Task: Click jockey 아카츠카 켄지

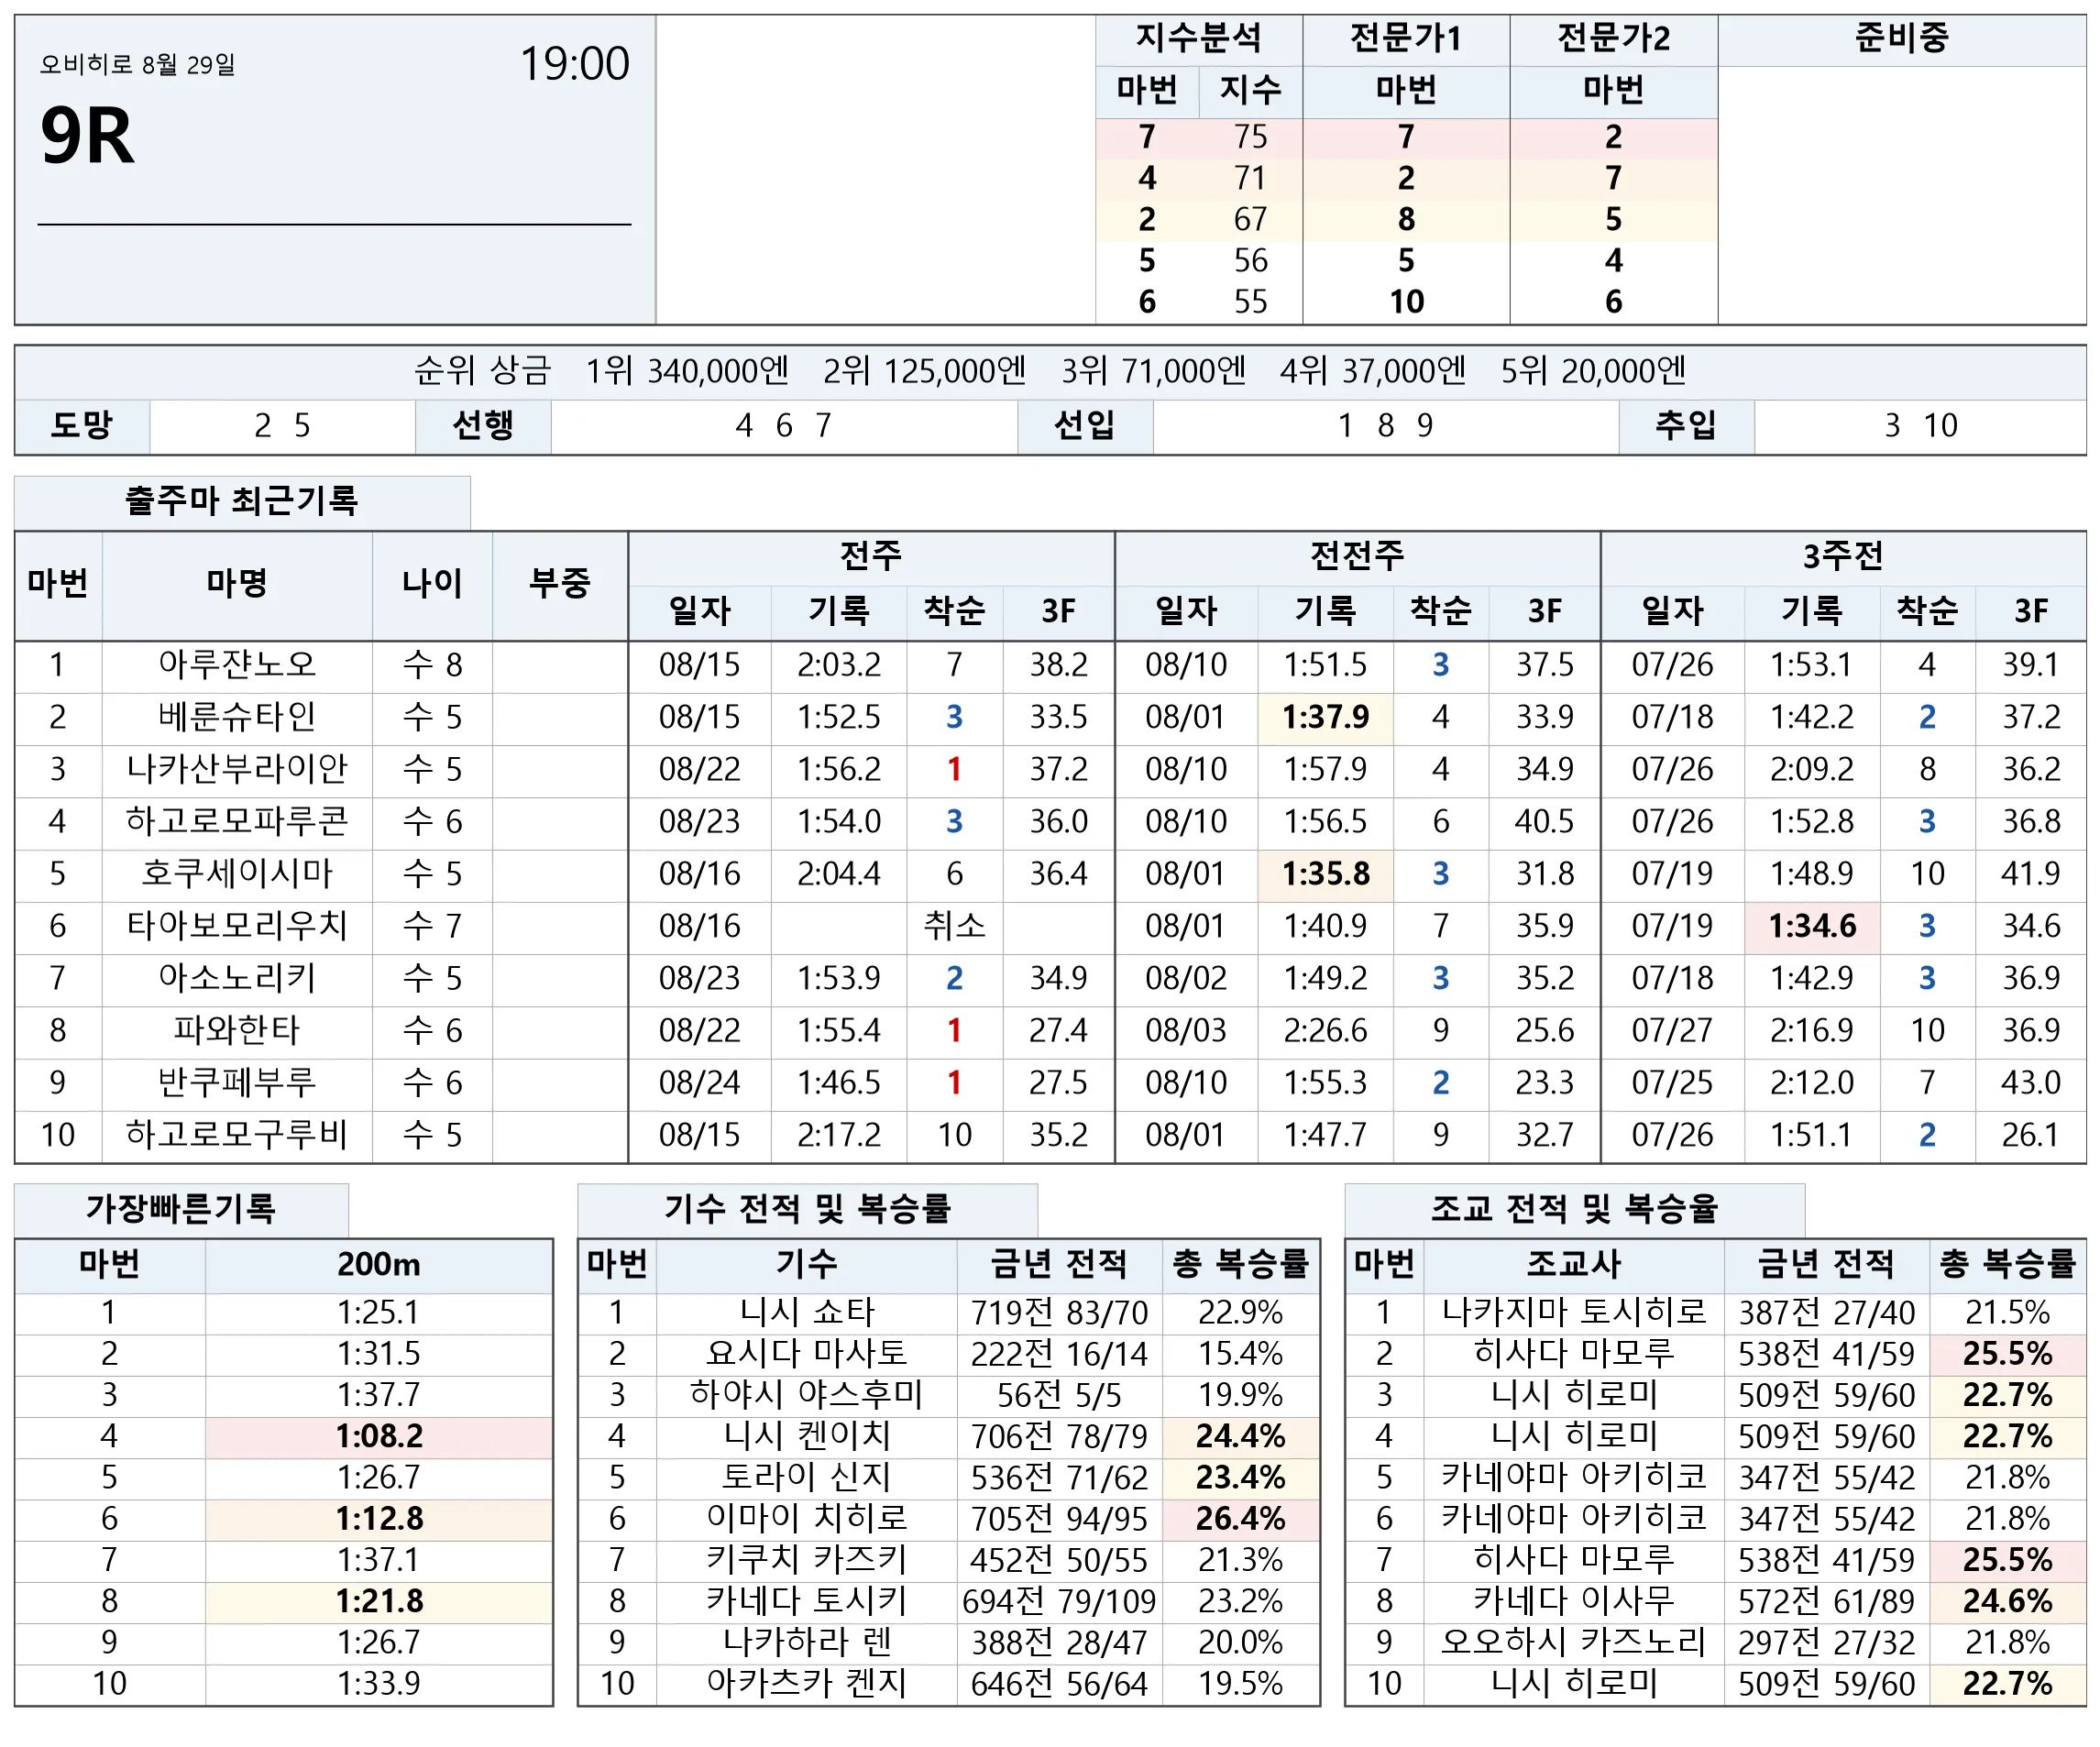Action: tap(807, 1684)
